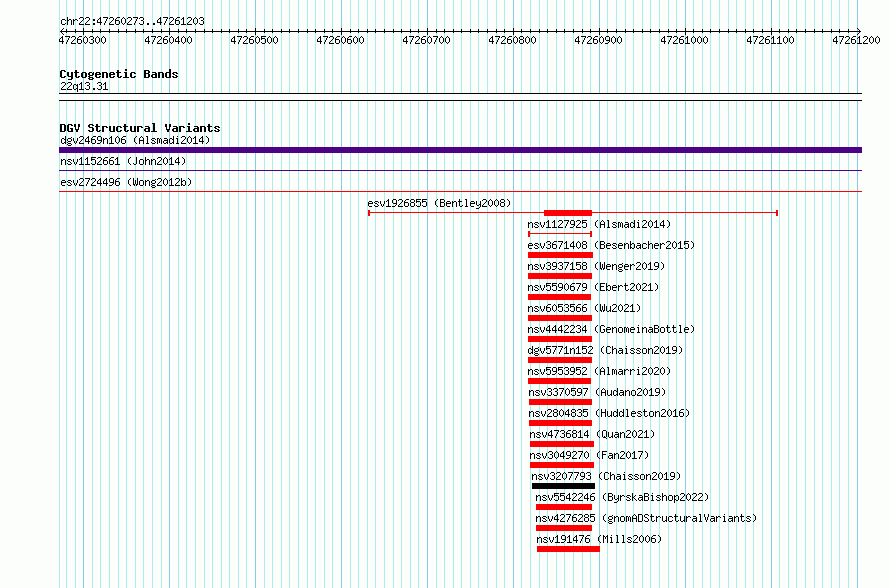
Task: Open nsv4276285 (gnomADStructuralVariants) variant label
Action: 646,518
